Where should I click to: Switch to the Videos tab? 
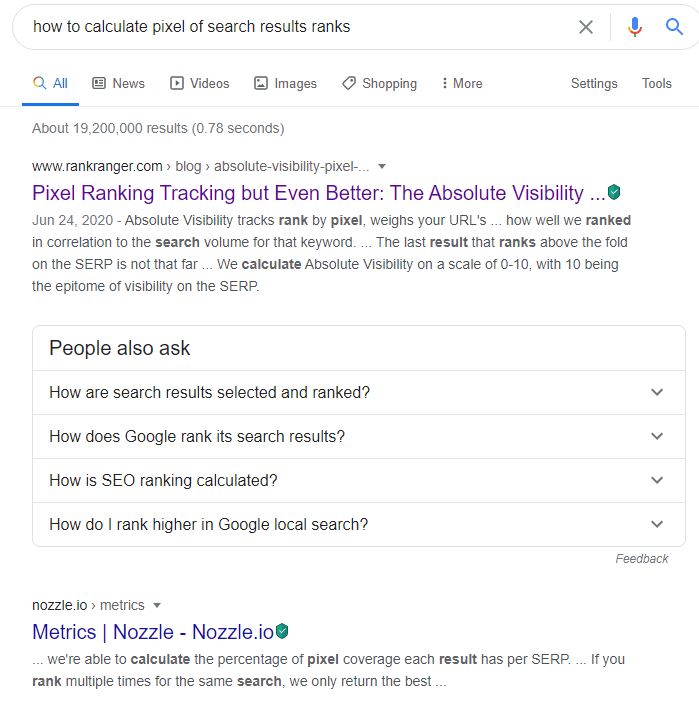coord(199,84)
